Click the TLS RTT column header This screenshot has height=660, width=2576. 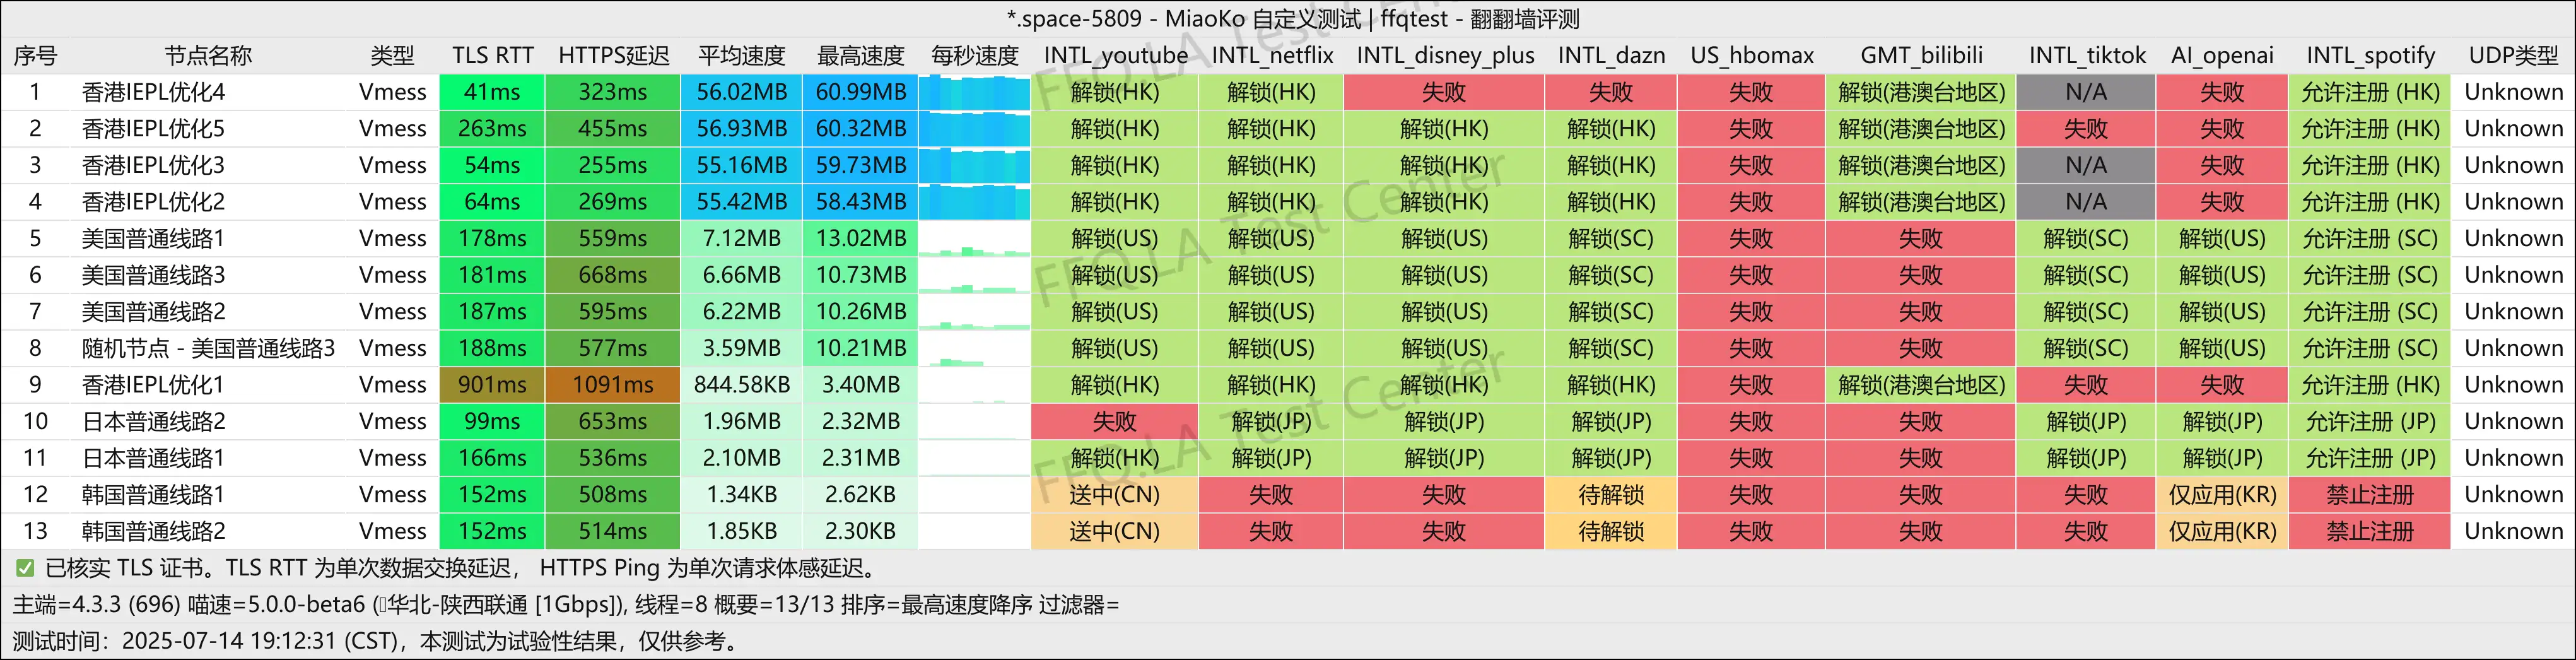[x=493, y=56]
